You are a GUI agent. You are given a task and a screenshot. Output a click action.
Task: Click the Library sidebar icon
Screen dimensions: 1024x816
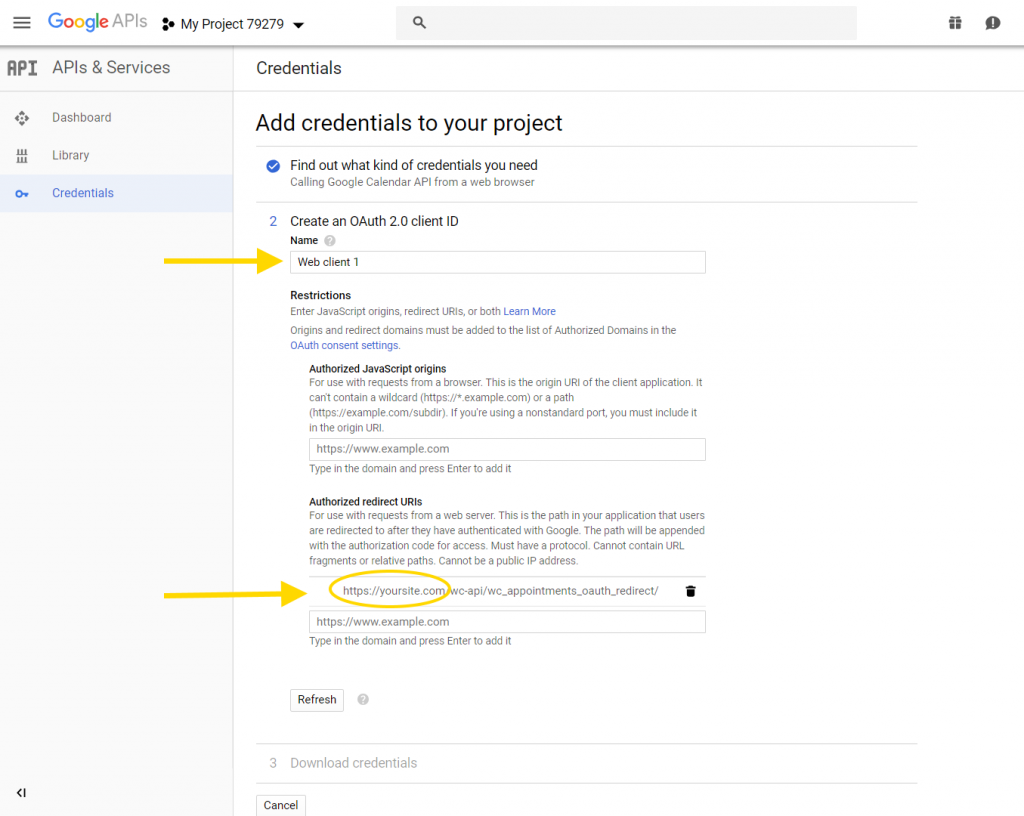[22, 156]
